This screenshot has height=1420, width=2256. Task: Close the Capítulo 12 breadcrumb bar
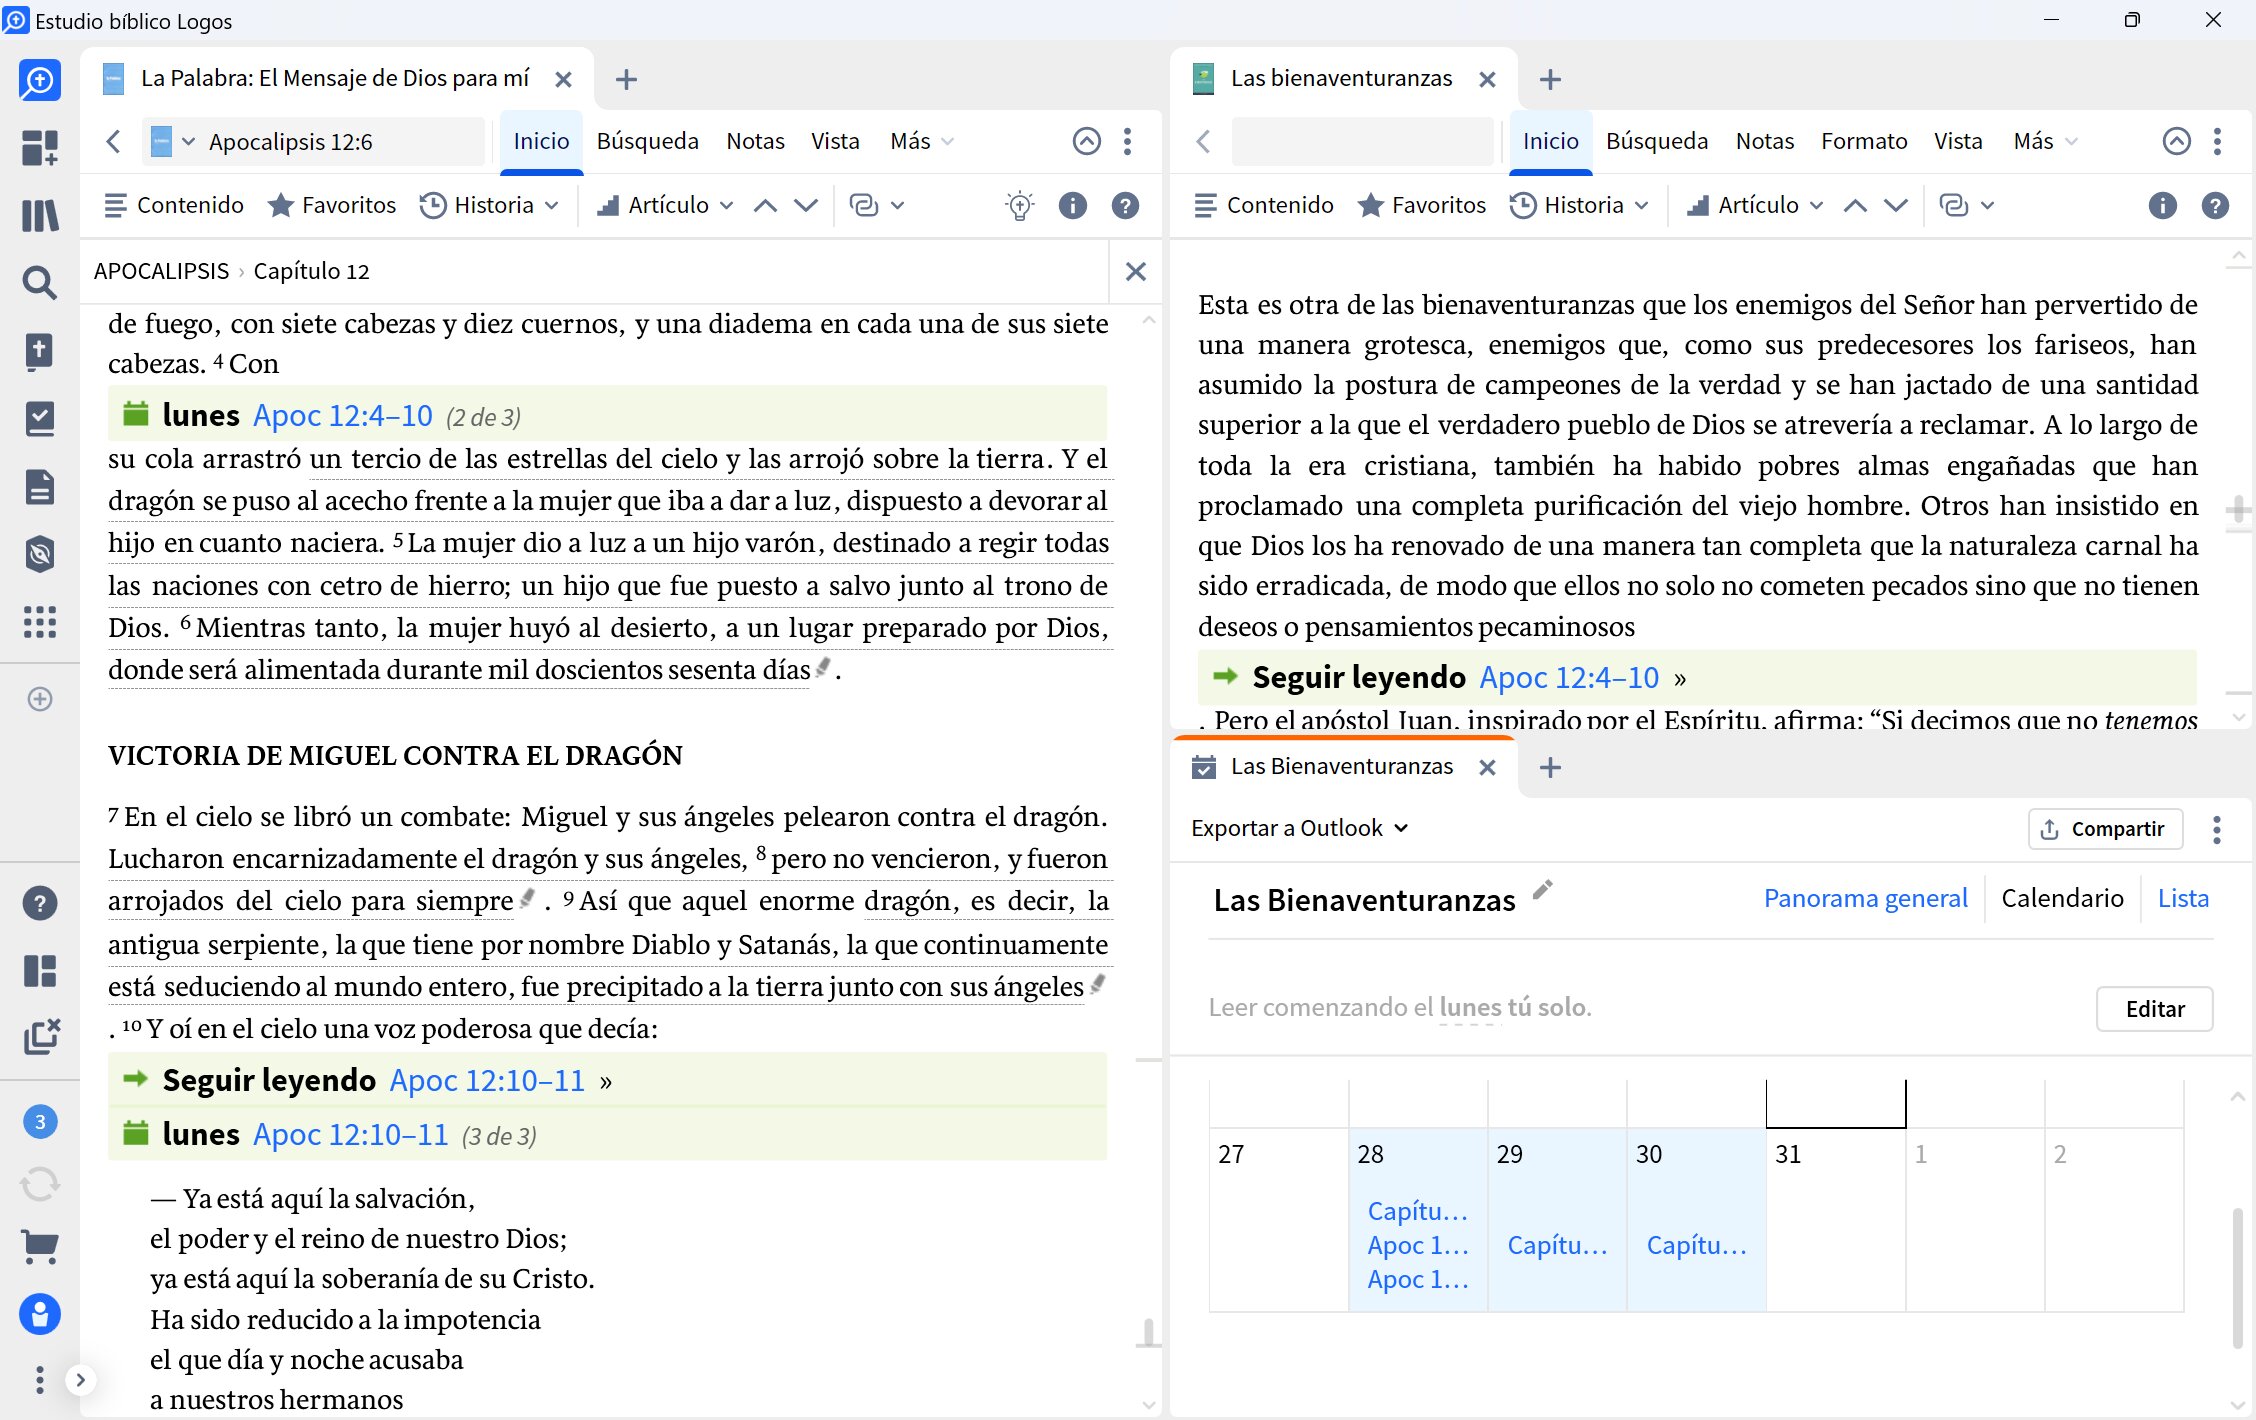click(1136, 271)
